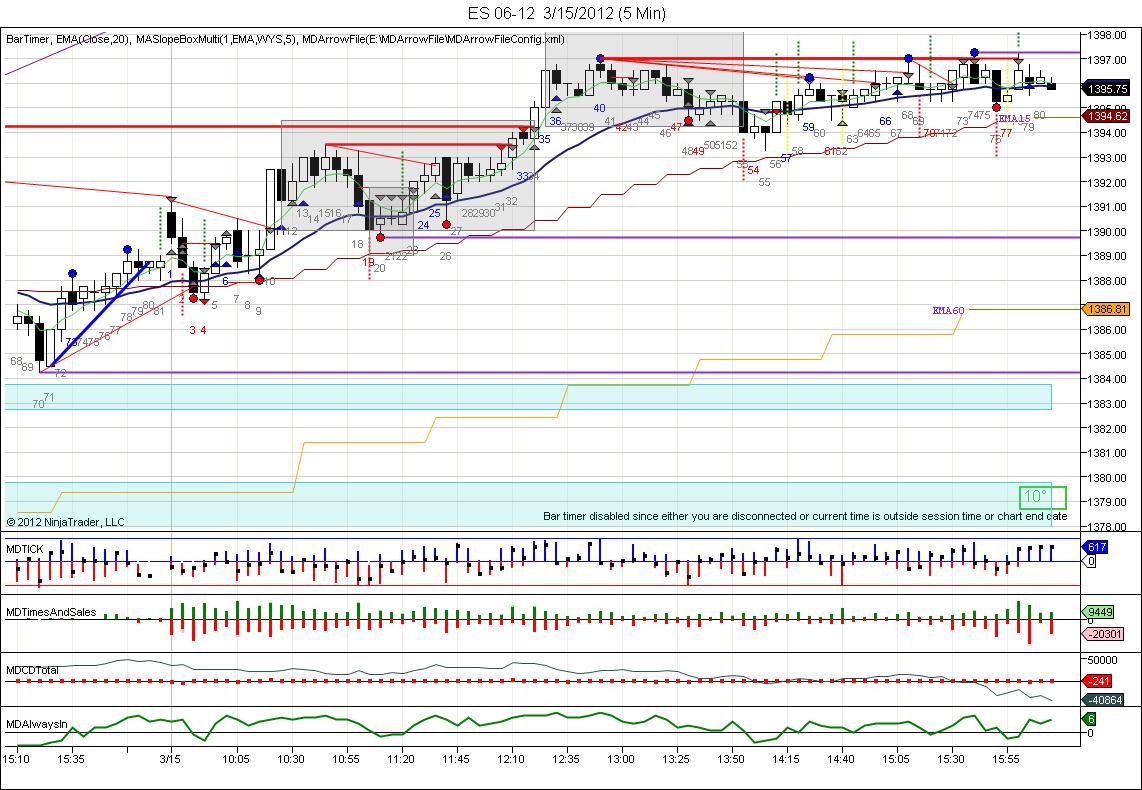Image resolution: width=1142 pixels, height=790 pixels.
Task: Click the red -241 value marker
Action: point(1098,682)
